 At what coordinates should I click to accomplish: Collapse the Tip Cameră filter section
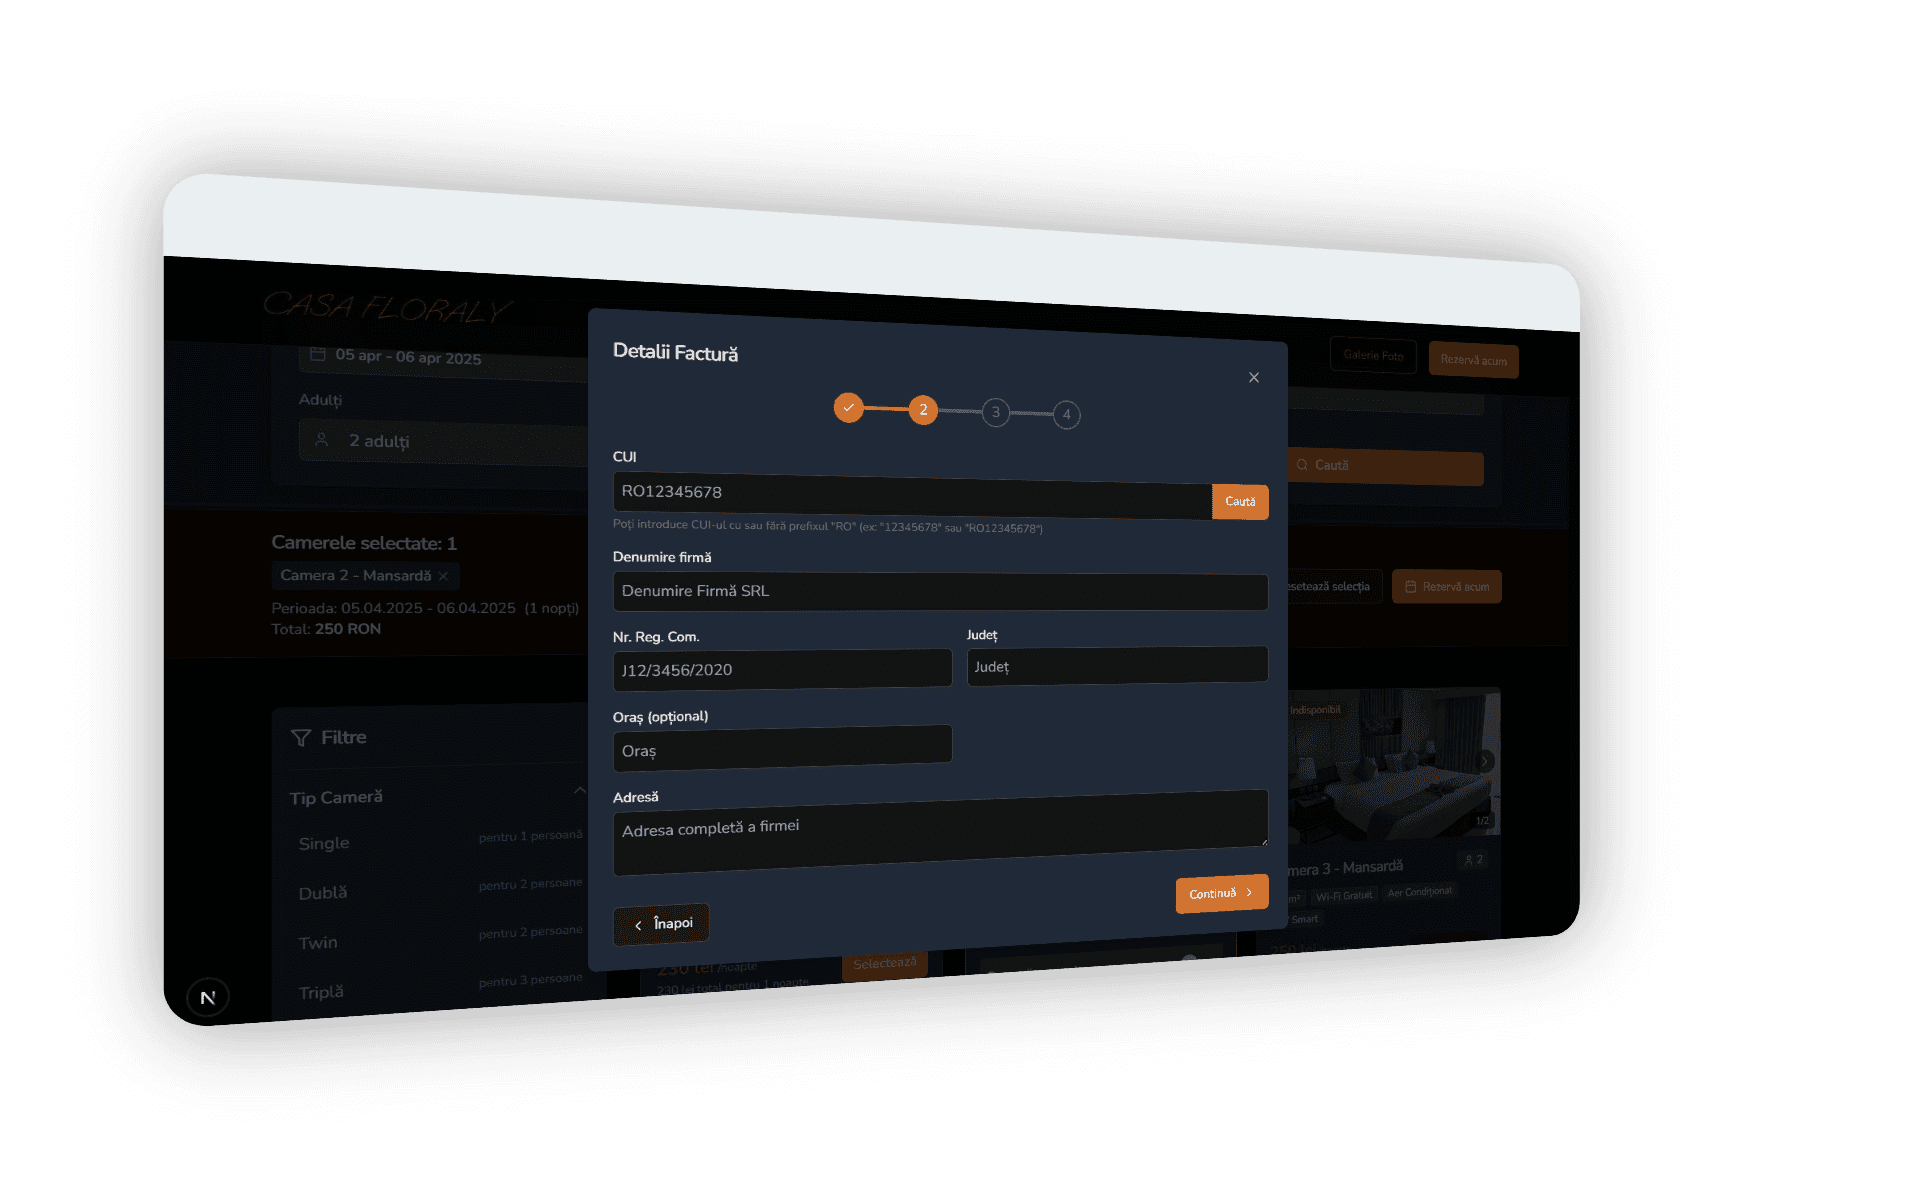pyautogui.click(x=579, y=791)
